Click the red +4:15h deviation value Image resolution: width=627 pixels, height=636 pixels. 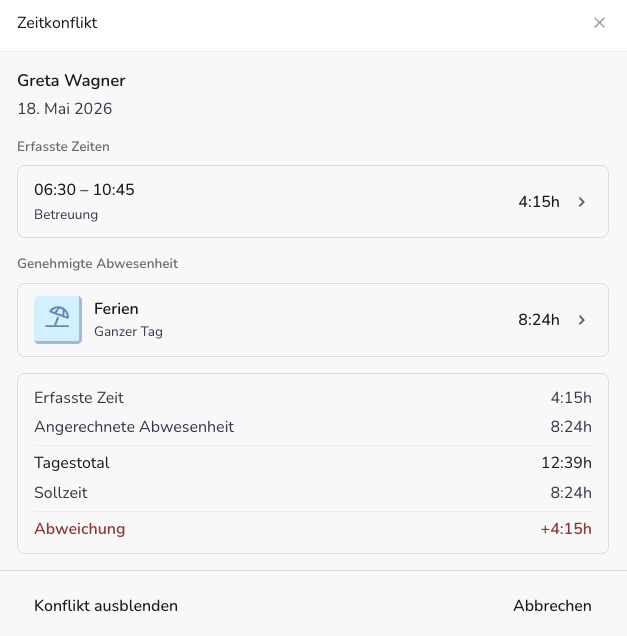(x=566, y=529)
